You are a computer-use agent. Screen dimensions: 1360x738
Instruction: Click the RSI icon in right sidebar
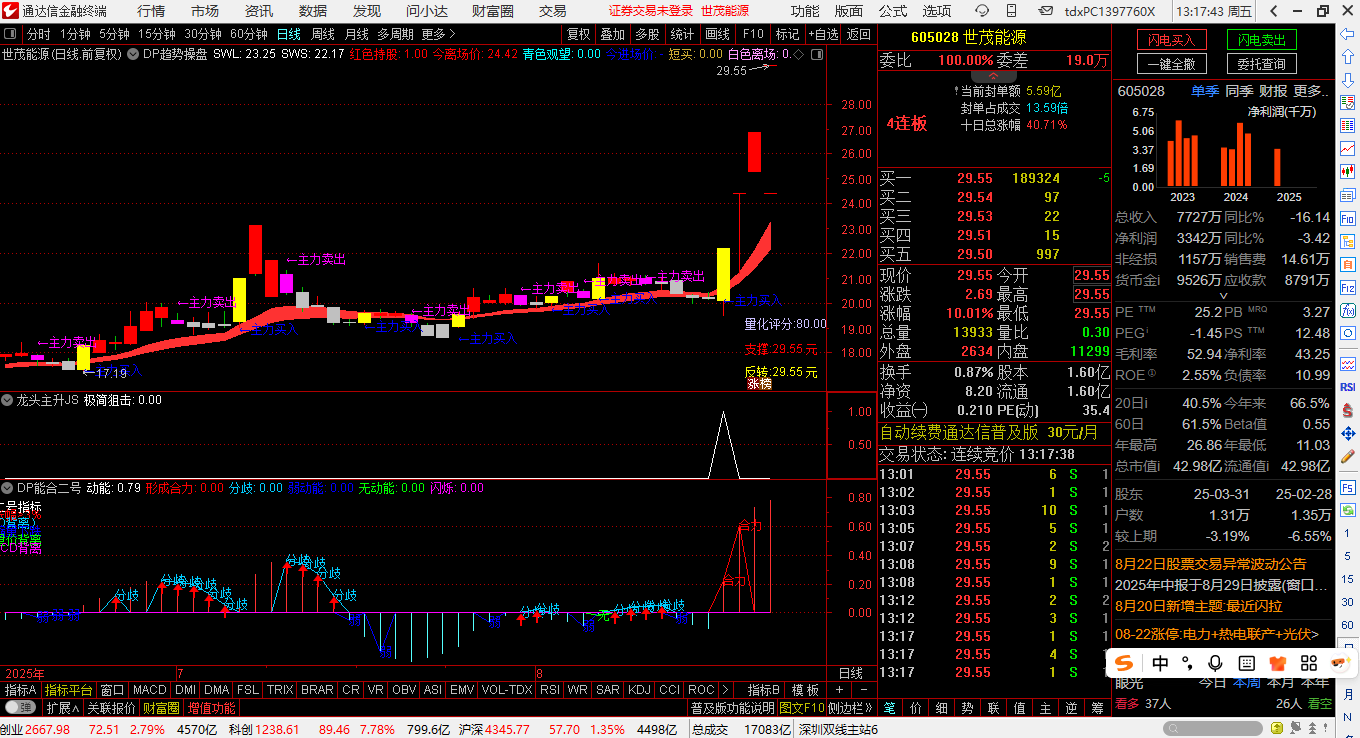pos(1347,386)
